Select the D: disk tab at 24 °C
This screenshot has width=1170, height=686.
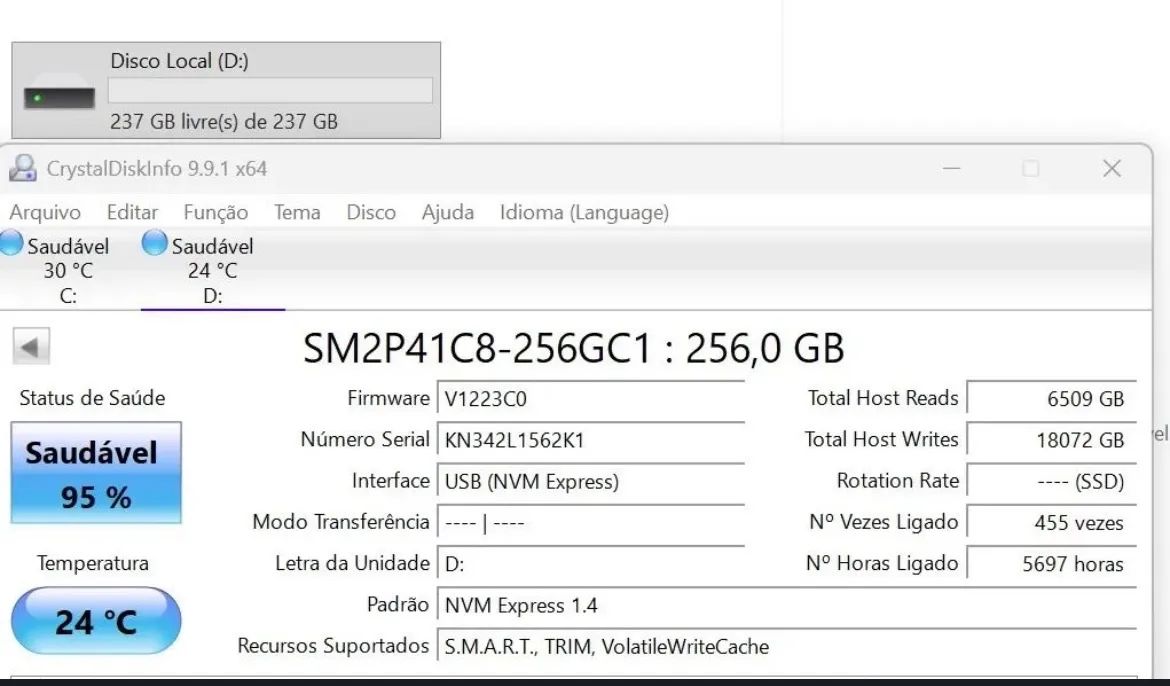(x=213, y=269)
